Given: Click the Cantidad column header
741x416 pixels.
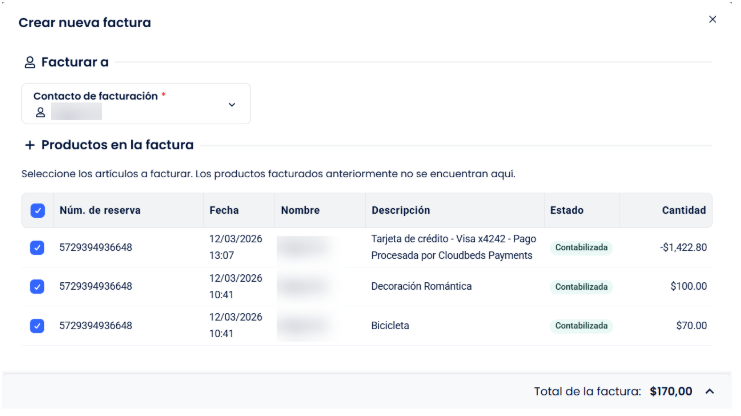Looking at the screenshot, I should click(x=684, y=211).
